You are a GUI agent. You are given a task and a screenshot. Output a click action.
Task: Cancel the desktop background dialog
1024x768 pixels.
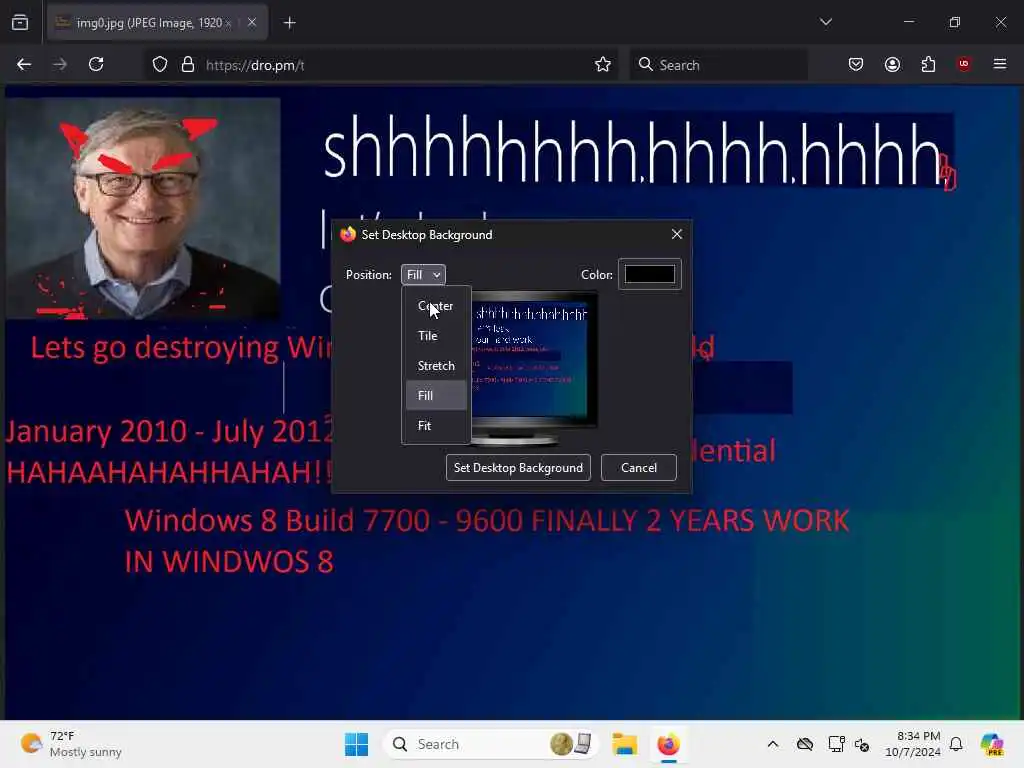point(639,468)
